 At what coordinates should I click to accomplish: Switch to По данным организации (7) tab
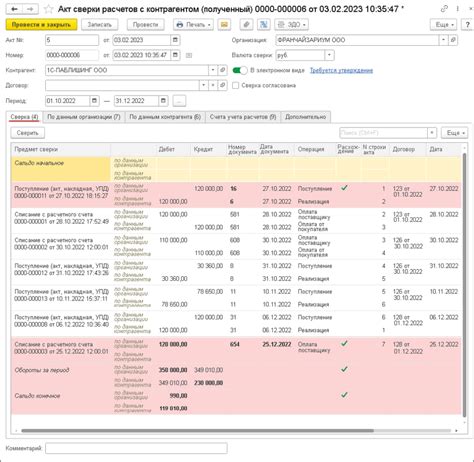(x=84, y=117)
